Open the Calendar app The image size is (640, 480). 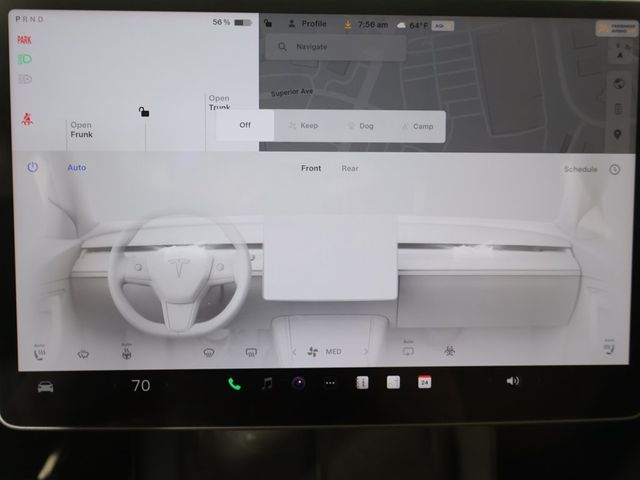[424, 382]
